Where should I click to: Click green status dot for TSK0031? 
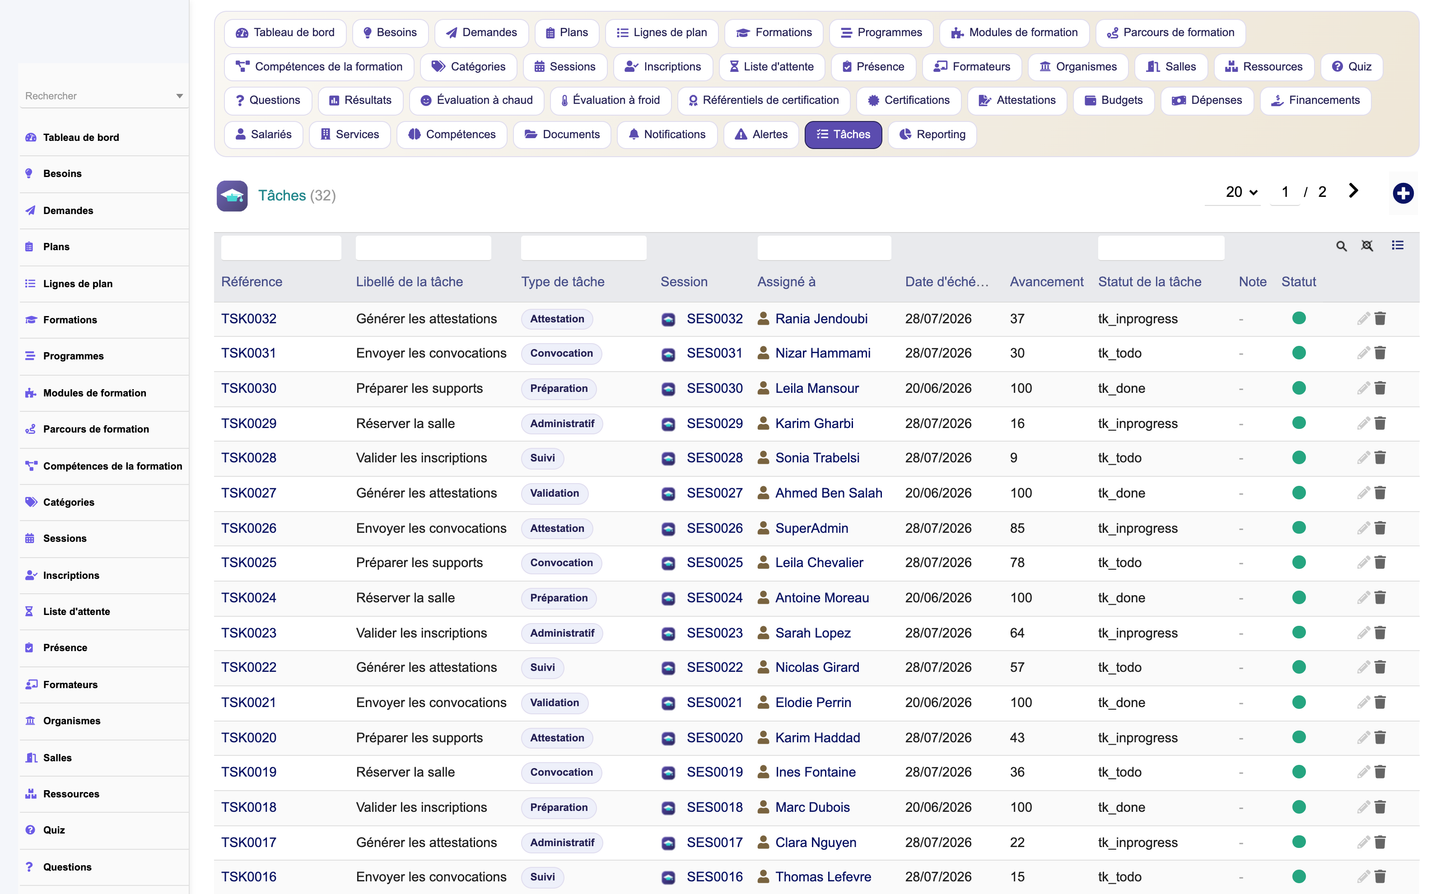click(1299, 353)
